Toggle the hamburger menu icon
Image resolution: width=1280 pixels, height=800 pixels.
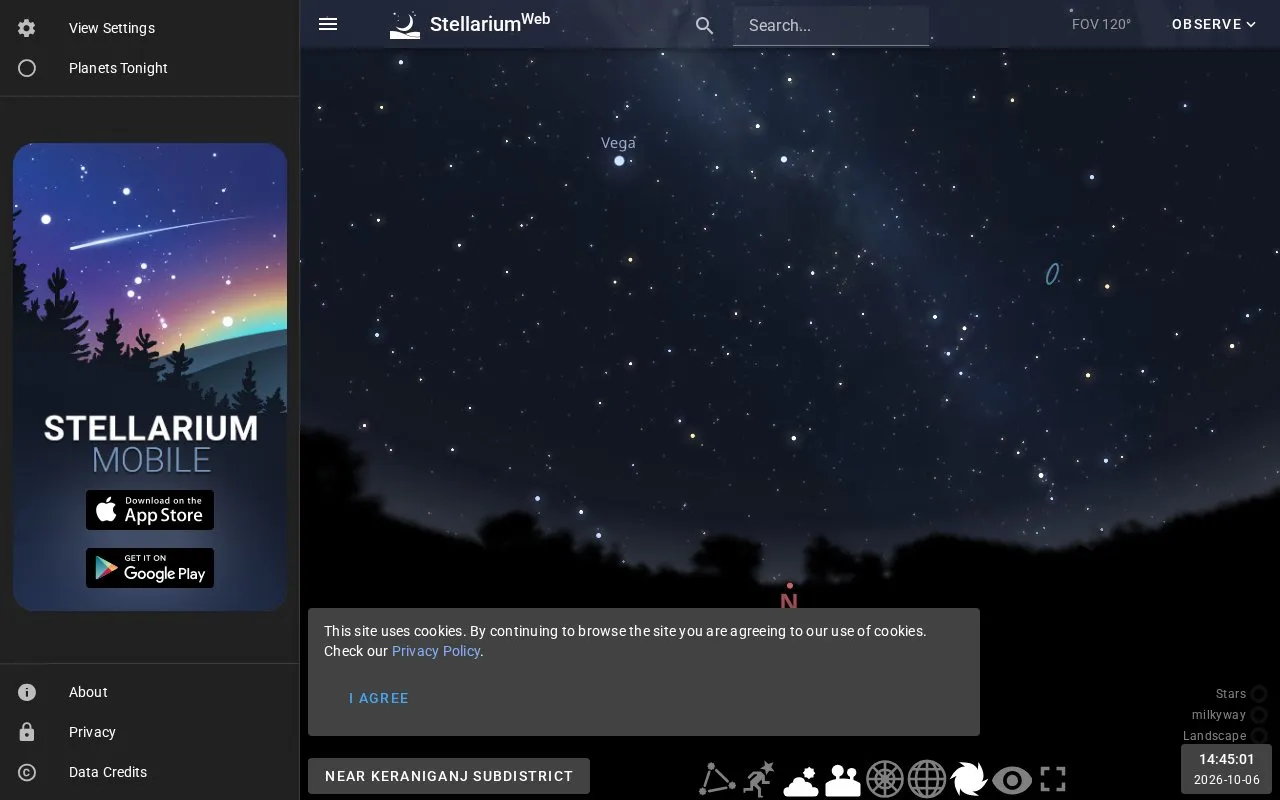(x=328, y=24)
